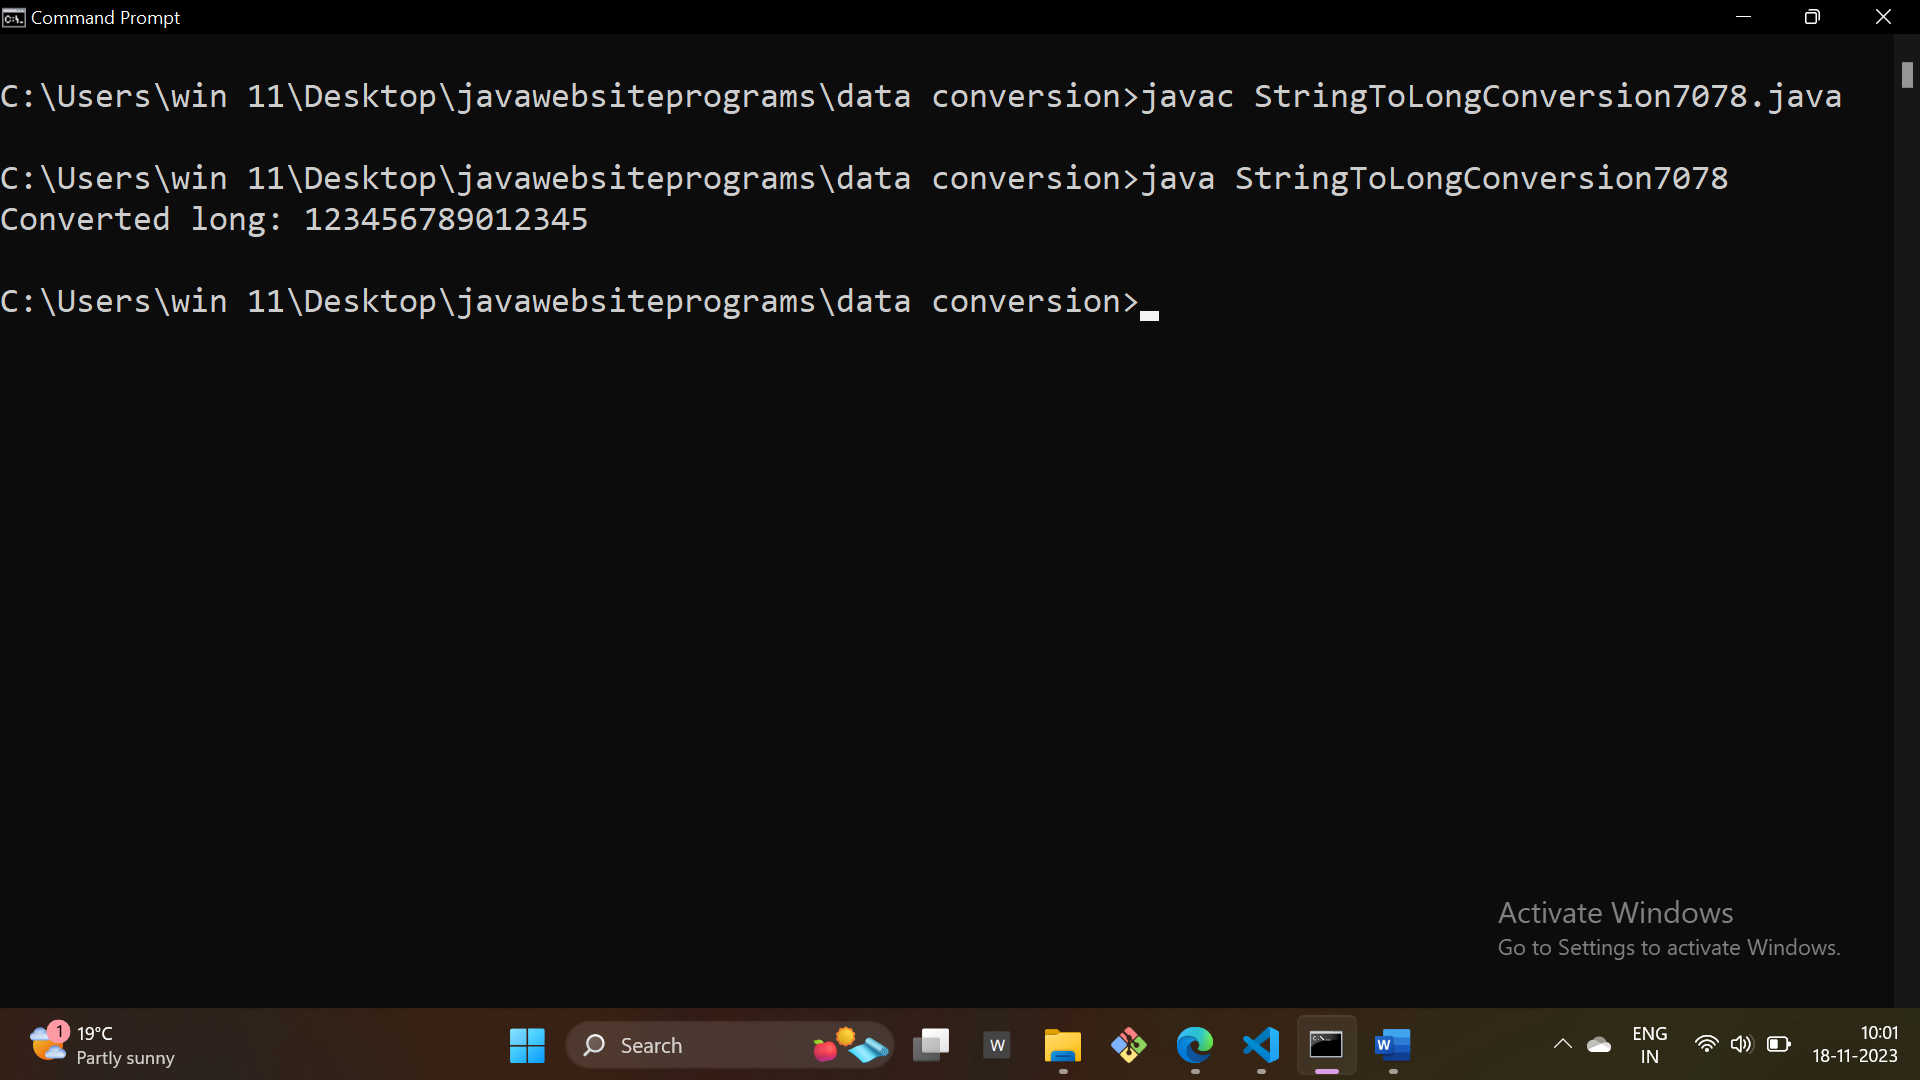Open the ENG IN language switcher
Viewport: 1920px width, 1080px height.
tap(1649, 1045)
